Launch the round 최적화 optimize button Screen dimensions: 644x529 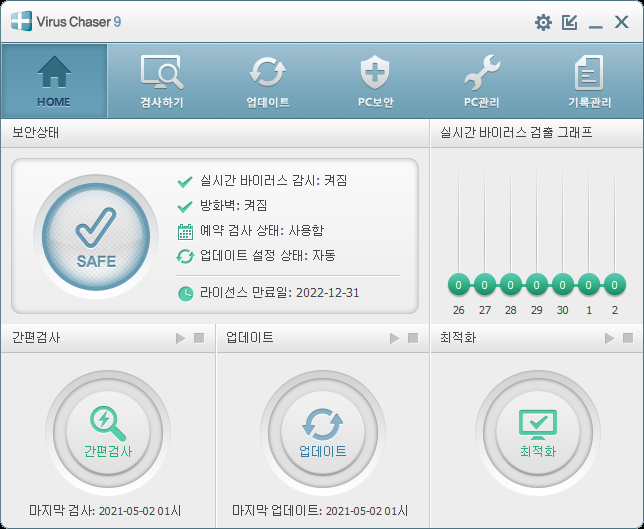click(538, 432)
